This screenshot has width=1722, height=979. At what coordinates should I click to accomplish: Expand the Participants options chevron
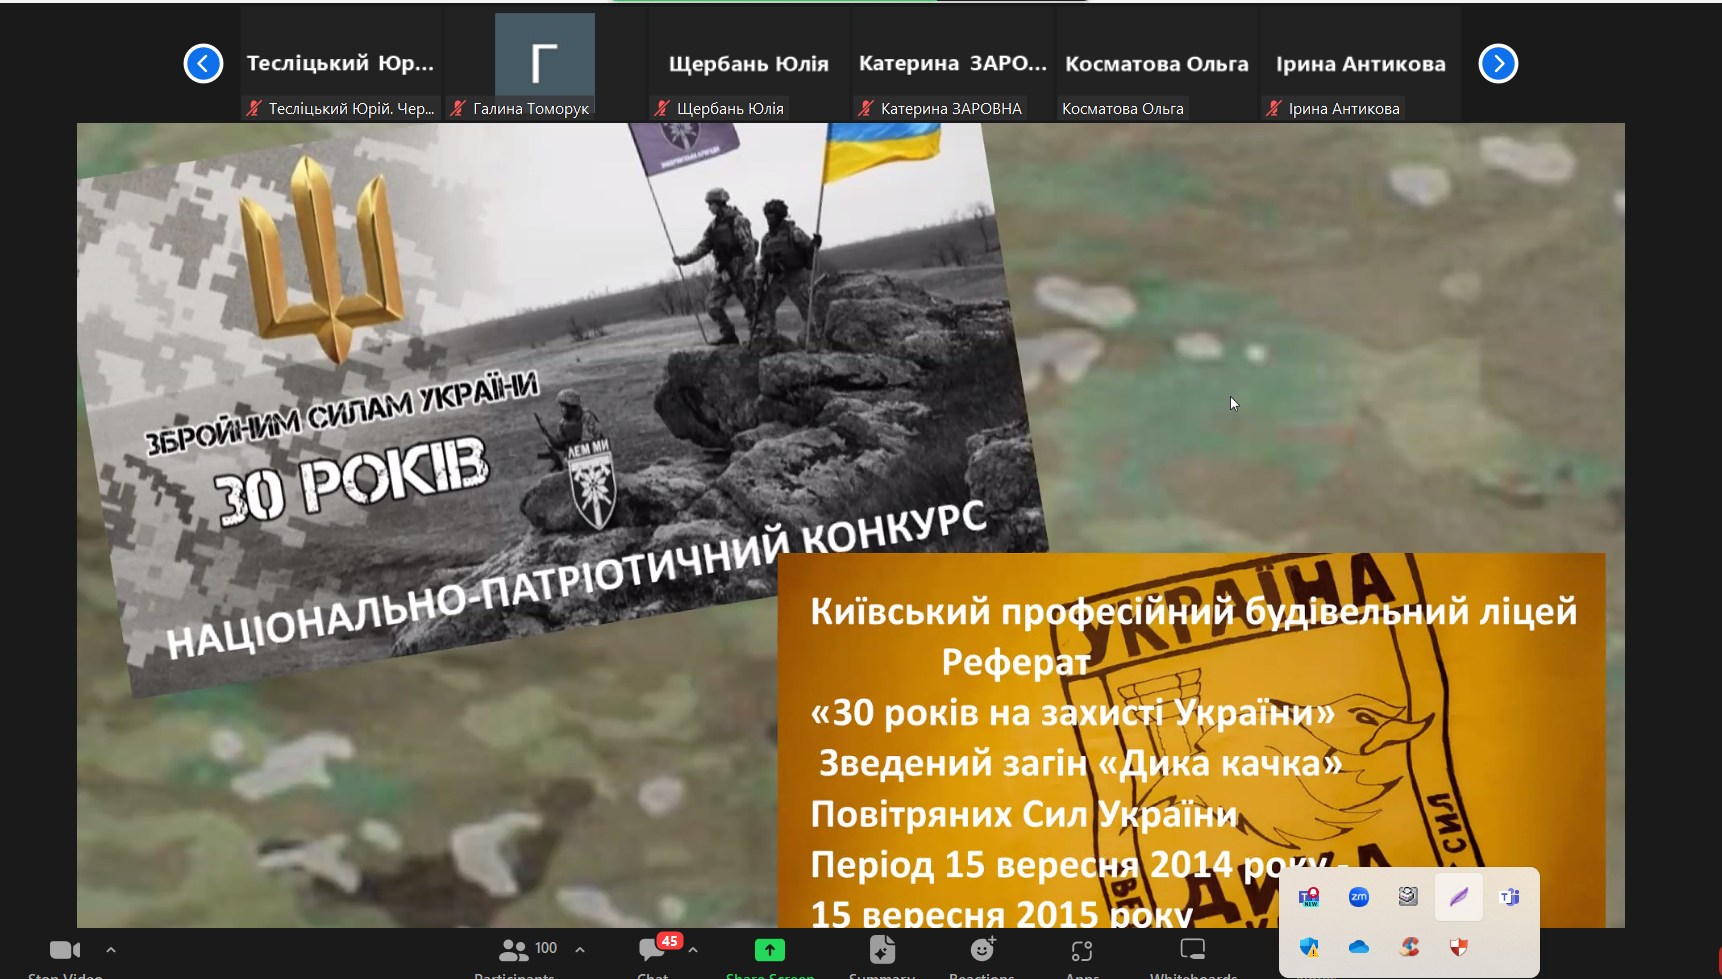(x=580, y=950)
